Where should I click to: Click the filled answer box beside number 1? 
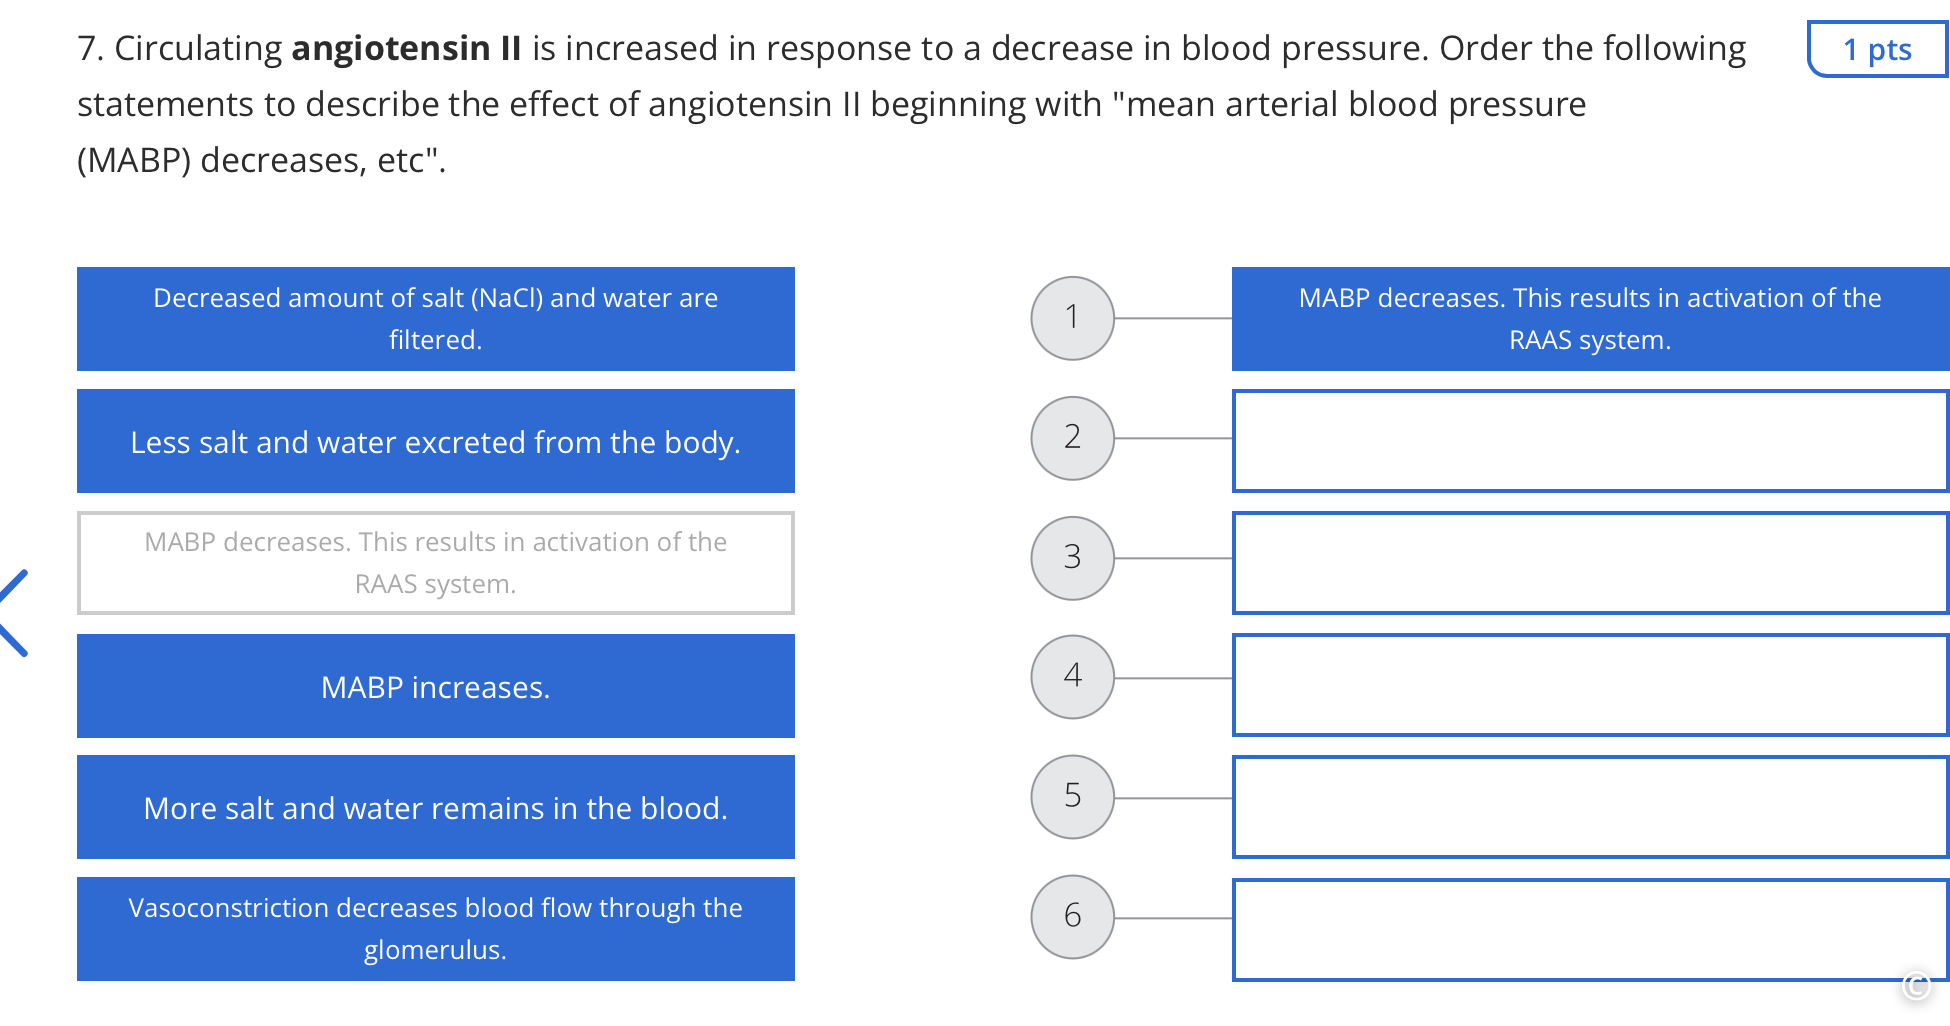click(x=1590, y=318)
